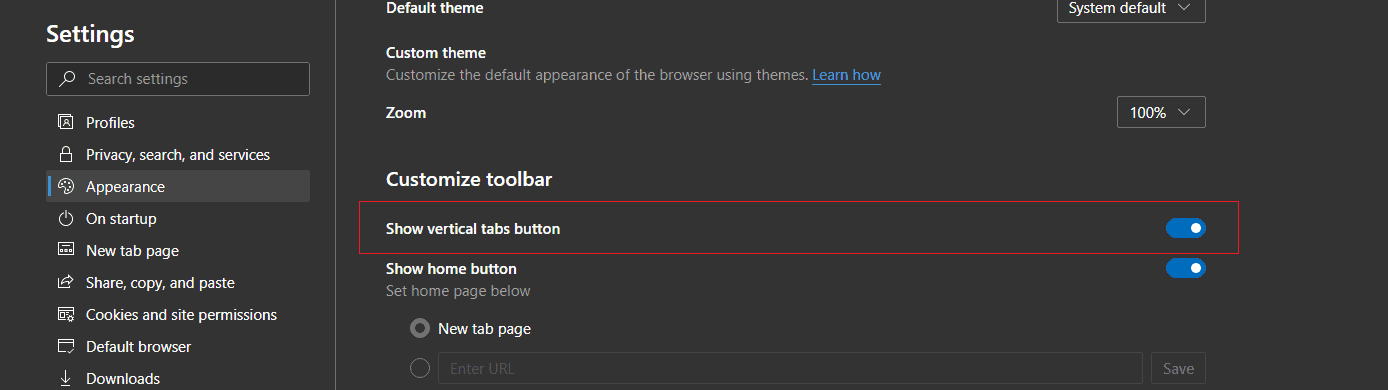This screenshot has height=390, width=1388.
Task: Select the Enter URL radio button
Action: point(420,368)
